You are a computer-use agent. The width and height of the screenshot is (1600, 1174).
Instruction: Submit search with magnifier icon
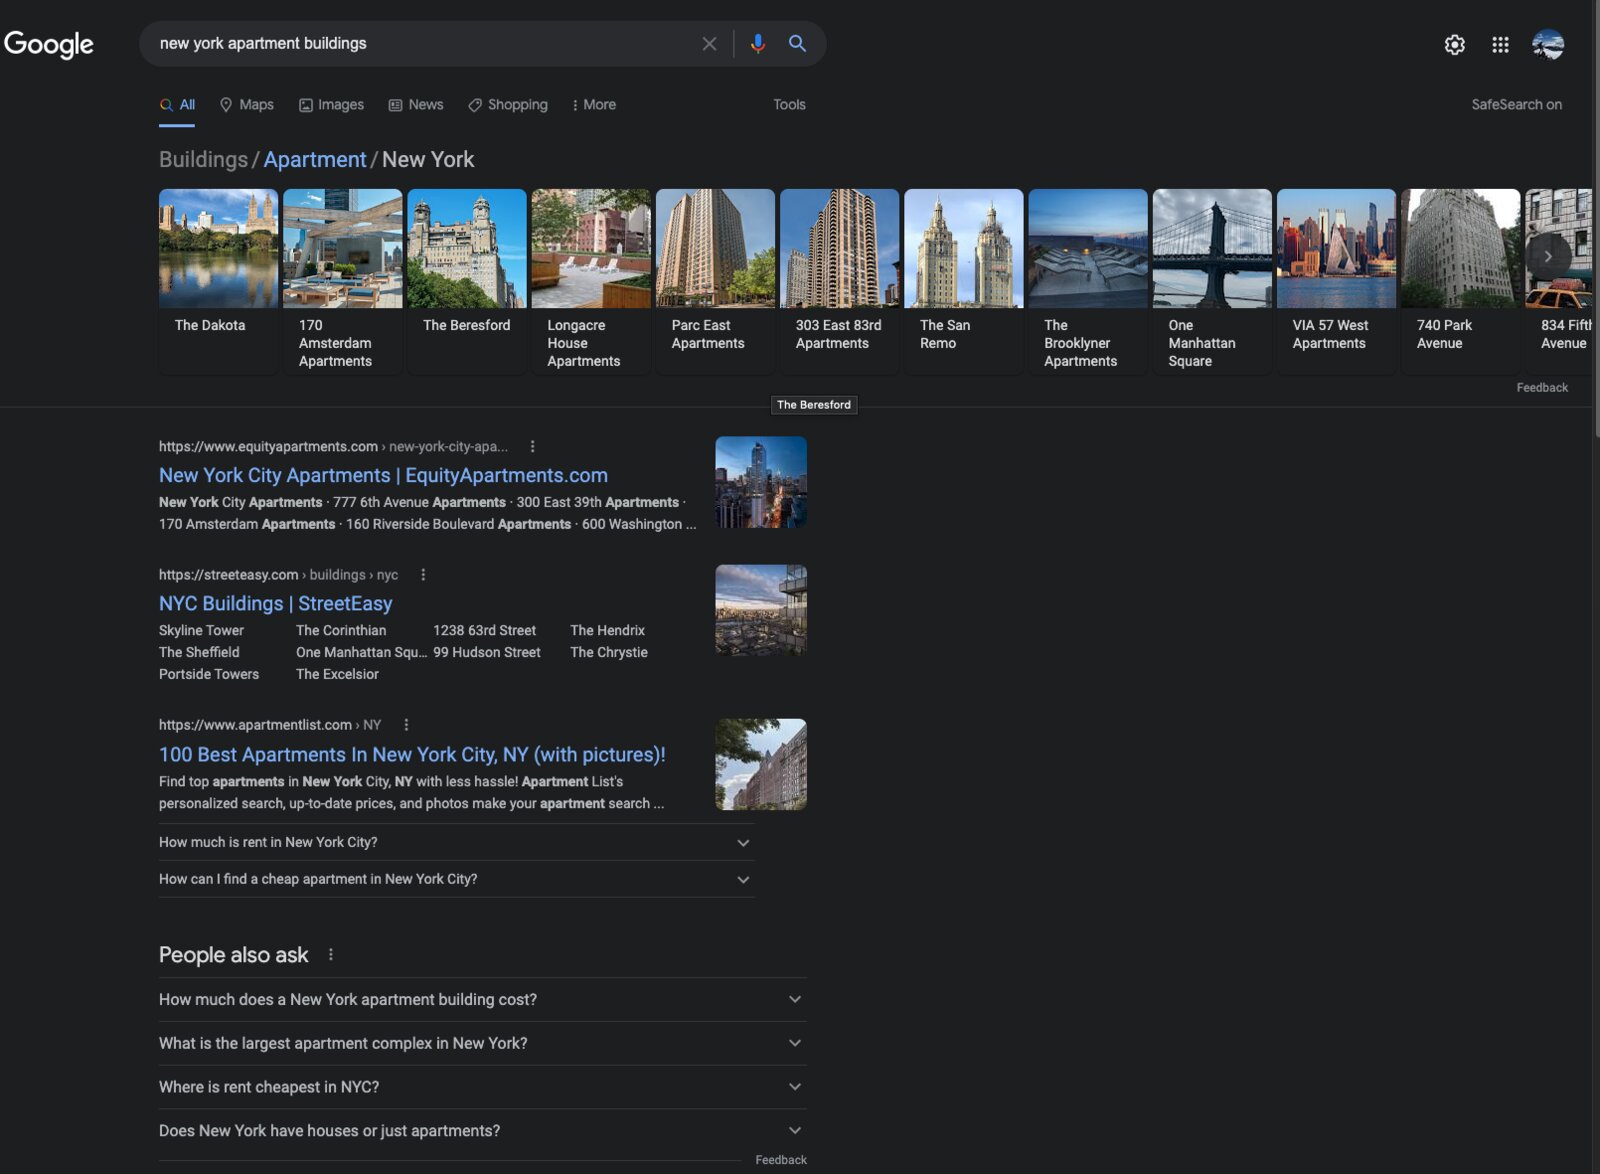click(797, 44)
